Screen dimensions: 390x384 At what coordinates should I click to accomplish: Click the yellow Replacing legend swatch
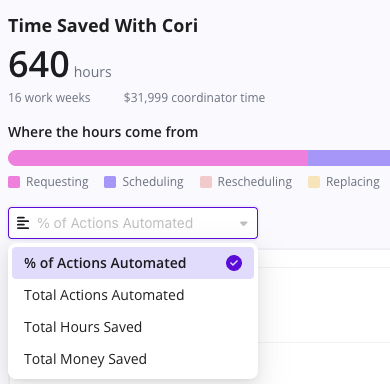[314, 182]
